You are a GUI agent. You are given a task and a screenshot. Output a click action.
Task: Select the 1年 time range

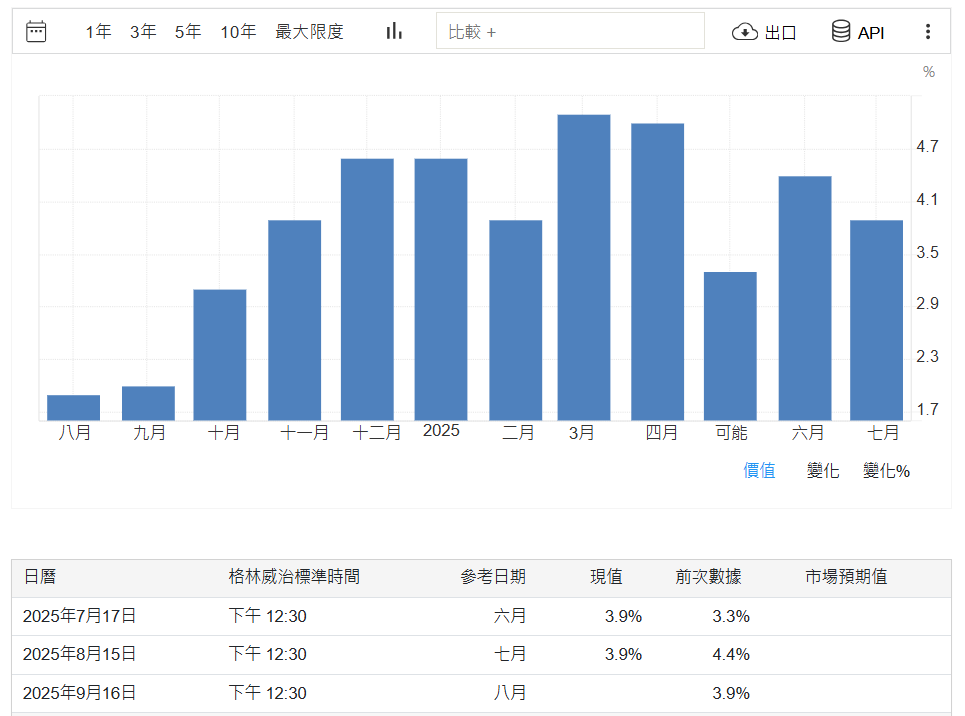[98, 31]
